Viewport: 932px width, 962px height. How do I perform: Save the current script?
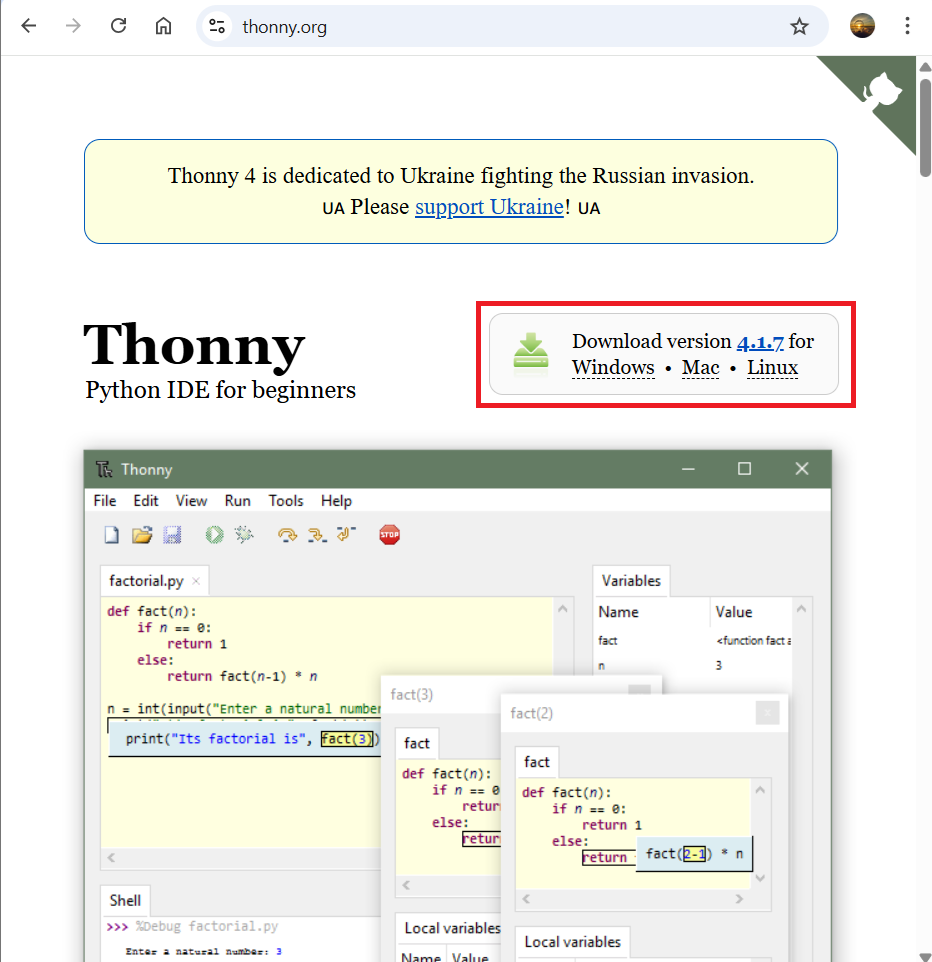click(172, 534)
